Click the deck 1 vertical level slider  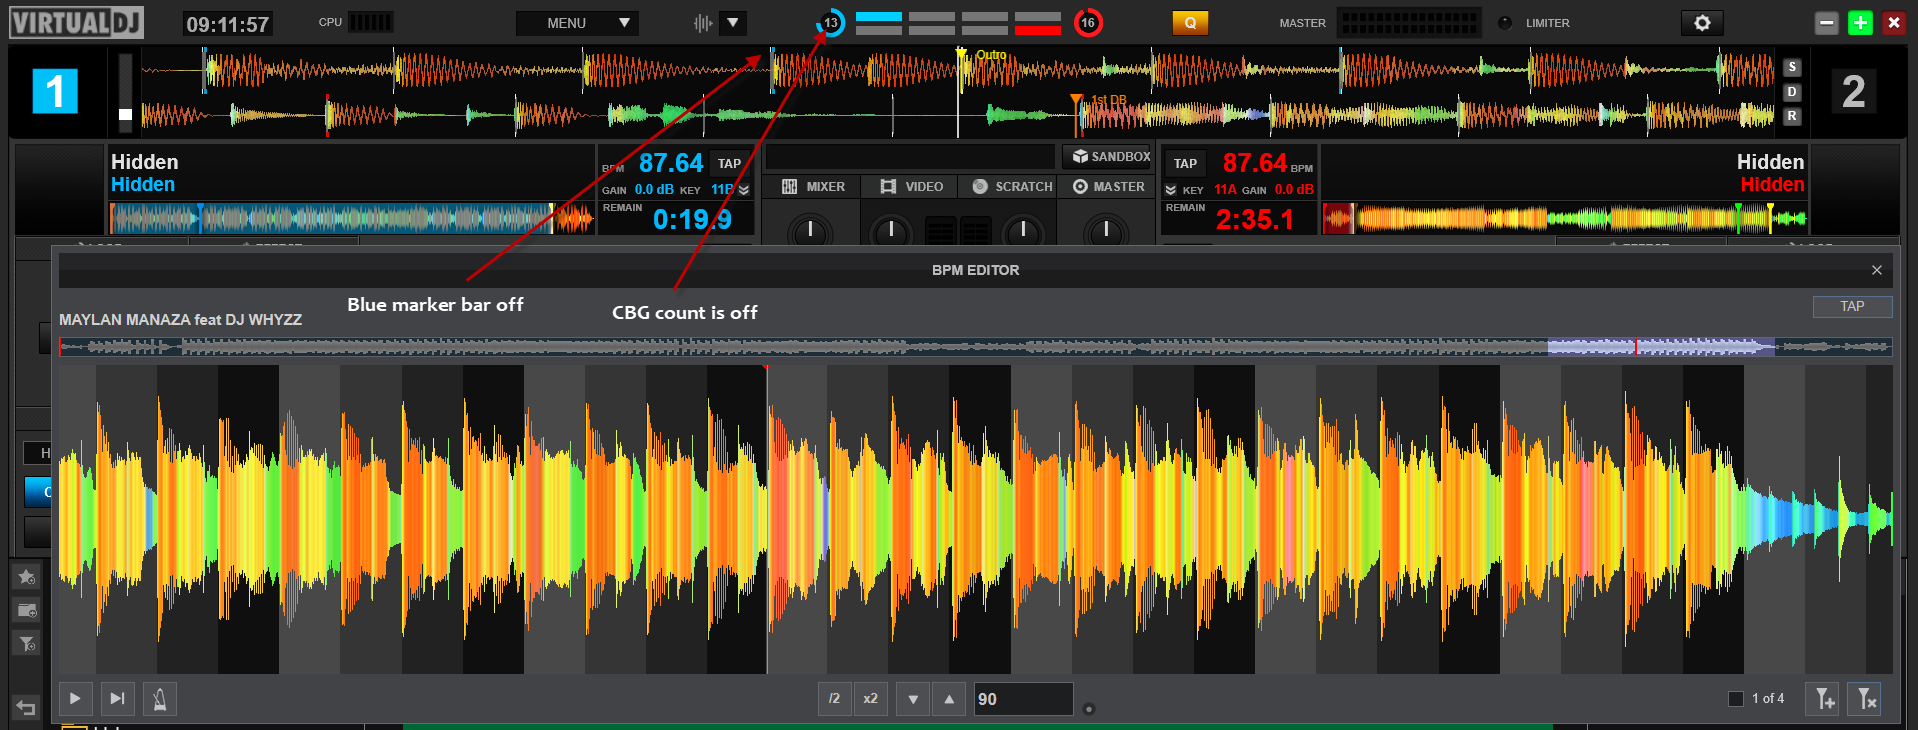[125, 91]
